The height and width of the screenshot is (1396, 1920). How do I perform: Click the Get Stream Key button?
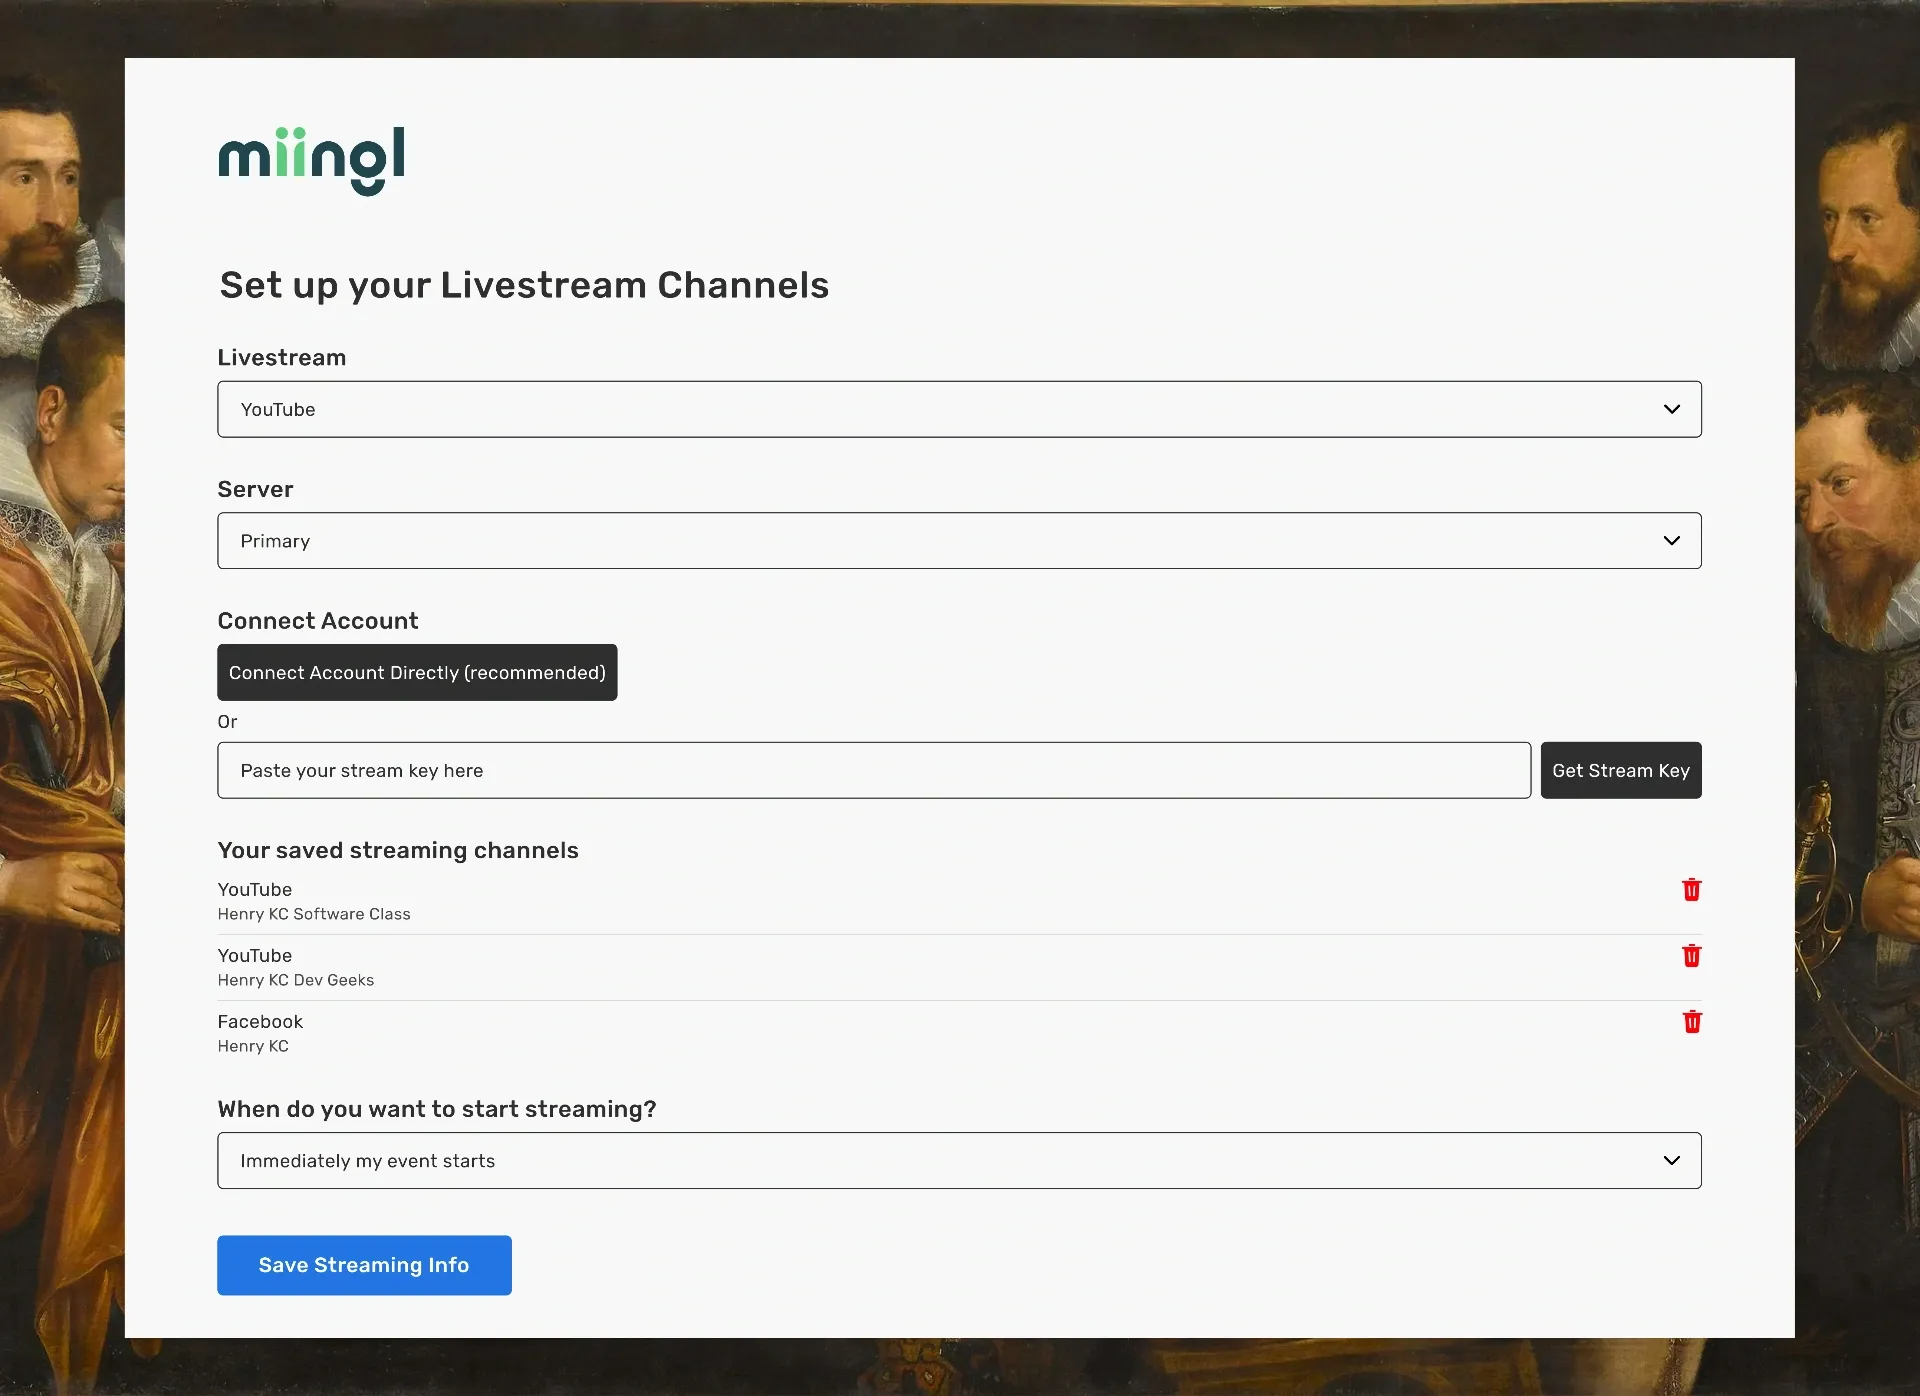coord(1620,770)
